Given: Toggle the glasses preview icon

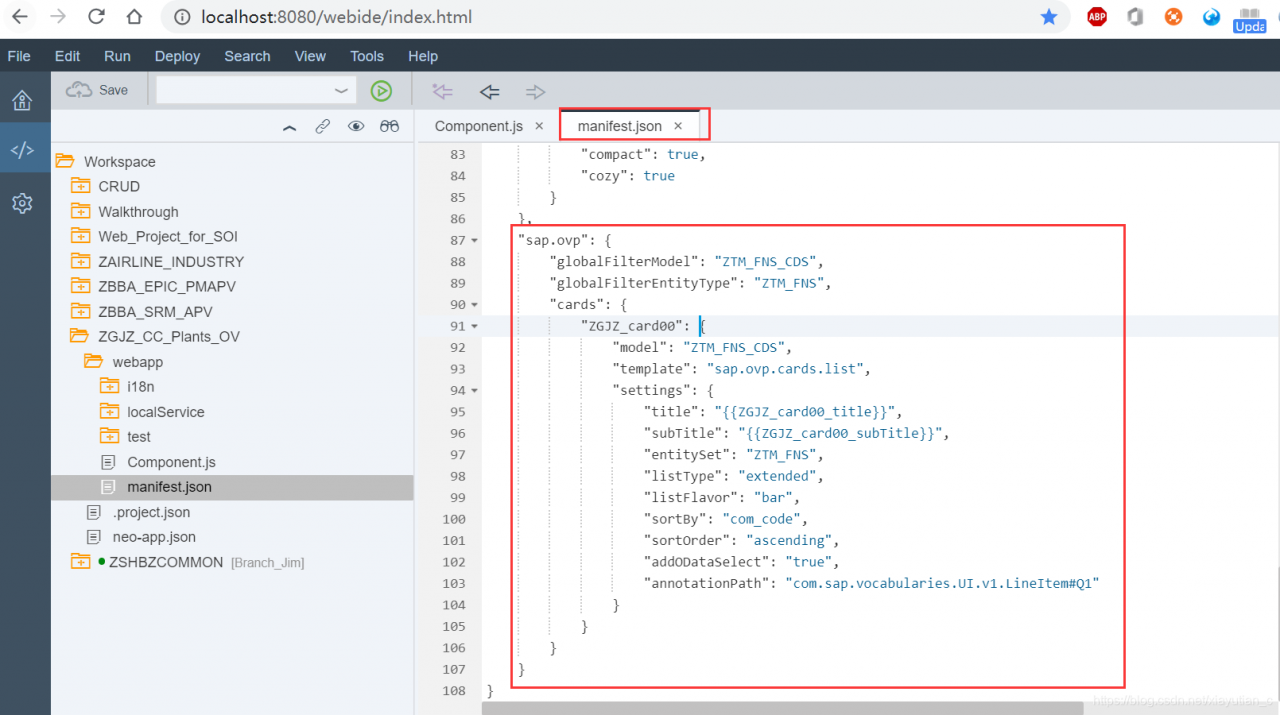Looking at the screenshot, I should (389, 127).
